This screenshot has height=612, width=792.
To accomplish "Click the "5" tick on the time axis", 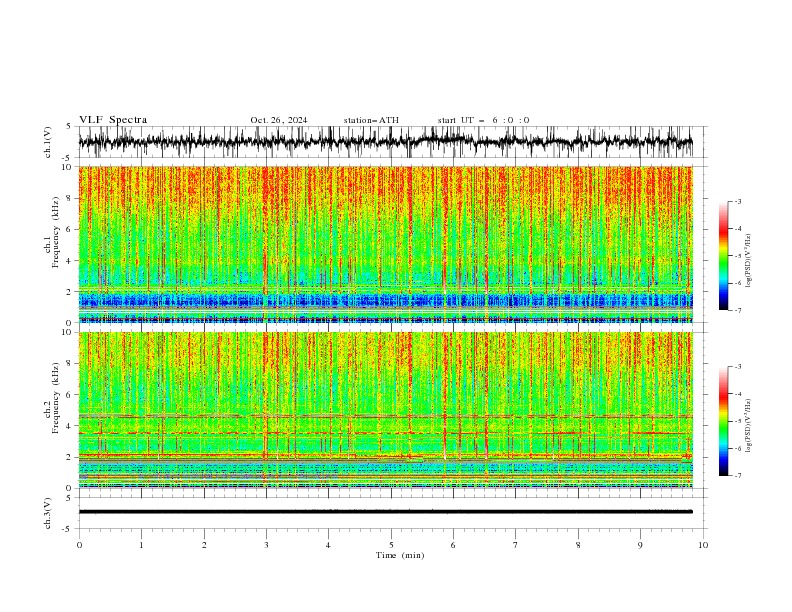I will [391, 545].
